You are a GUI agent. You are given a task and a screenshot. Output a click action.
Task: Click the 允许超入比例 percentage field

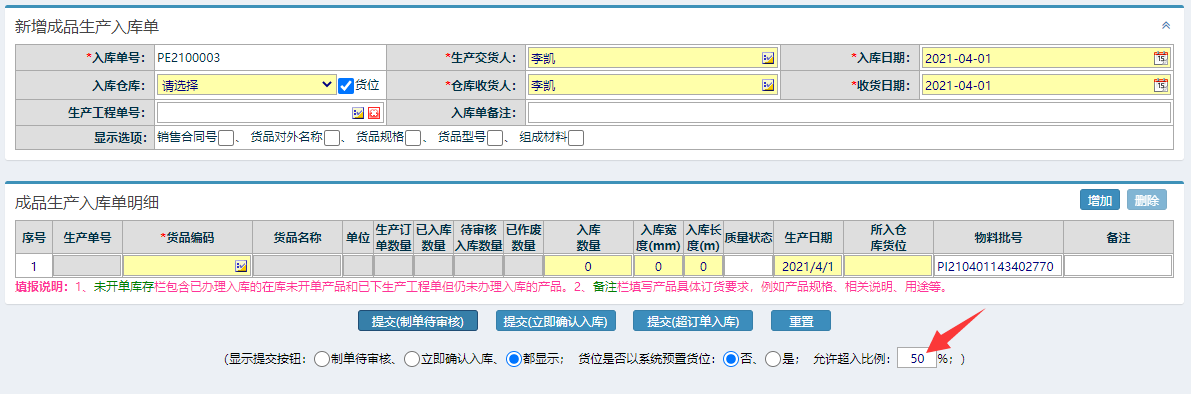tap(917, 359)
